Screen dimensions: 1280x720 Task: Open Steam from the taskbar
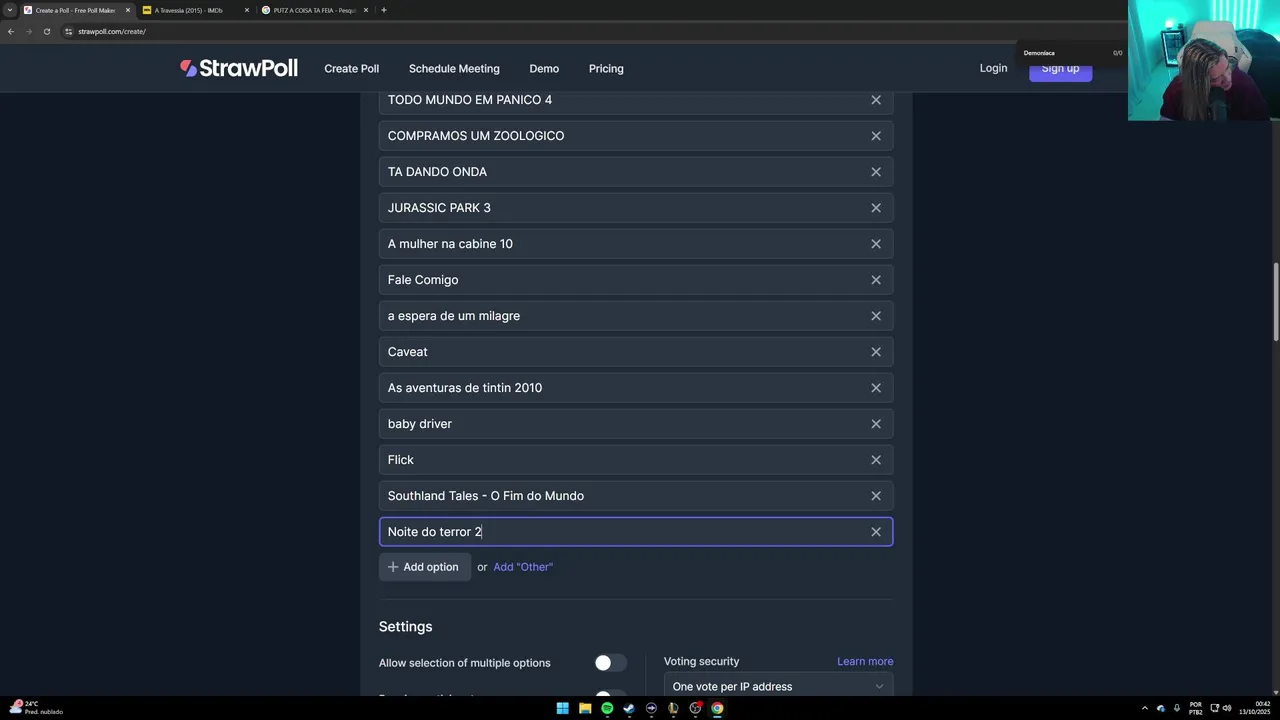click(x=629, y=708)
